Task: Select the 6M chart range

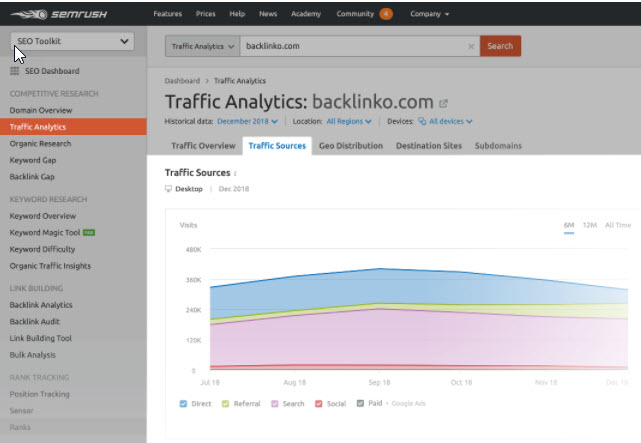Action: click(x=569, y=226)
